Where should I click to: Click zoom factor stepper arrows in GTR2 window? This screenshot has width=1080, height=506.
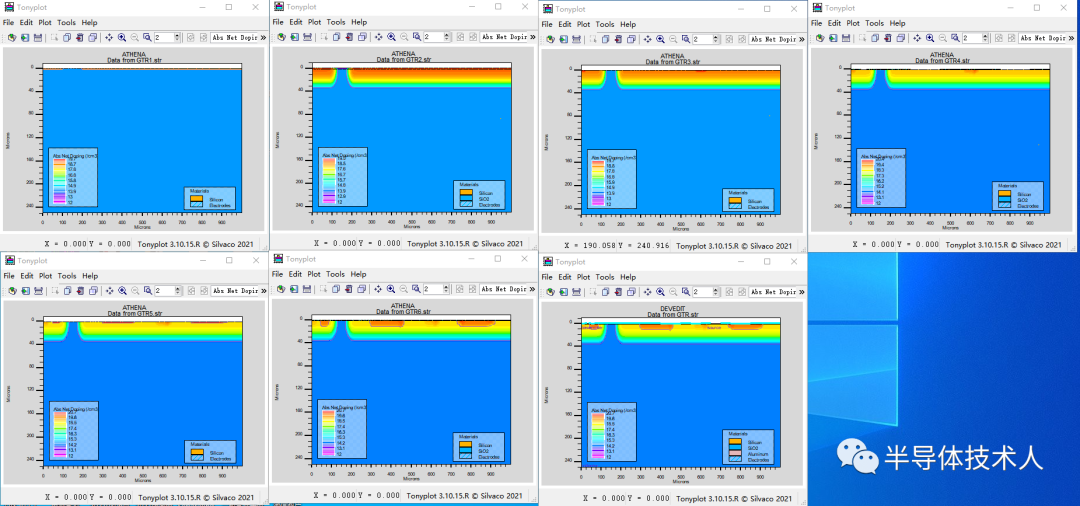click(446, 36)
